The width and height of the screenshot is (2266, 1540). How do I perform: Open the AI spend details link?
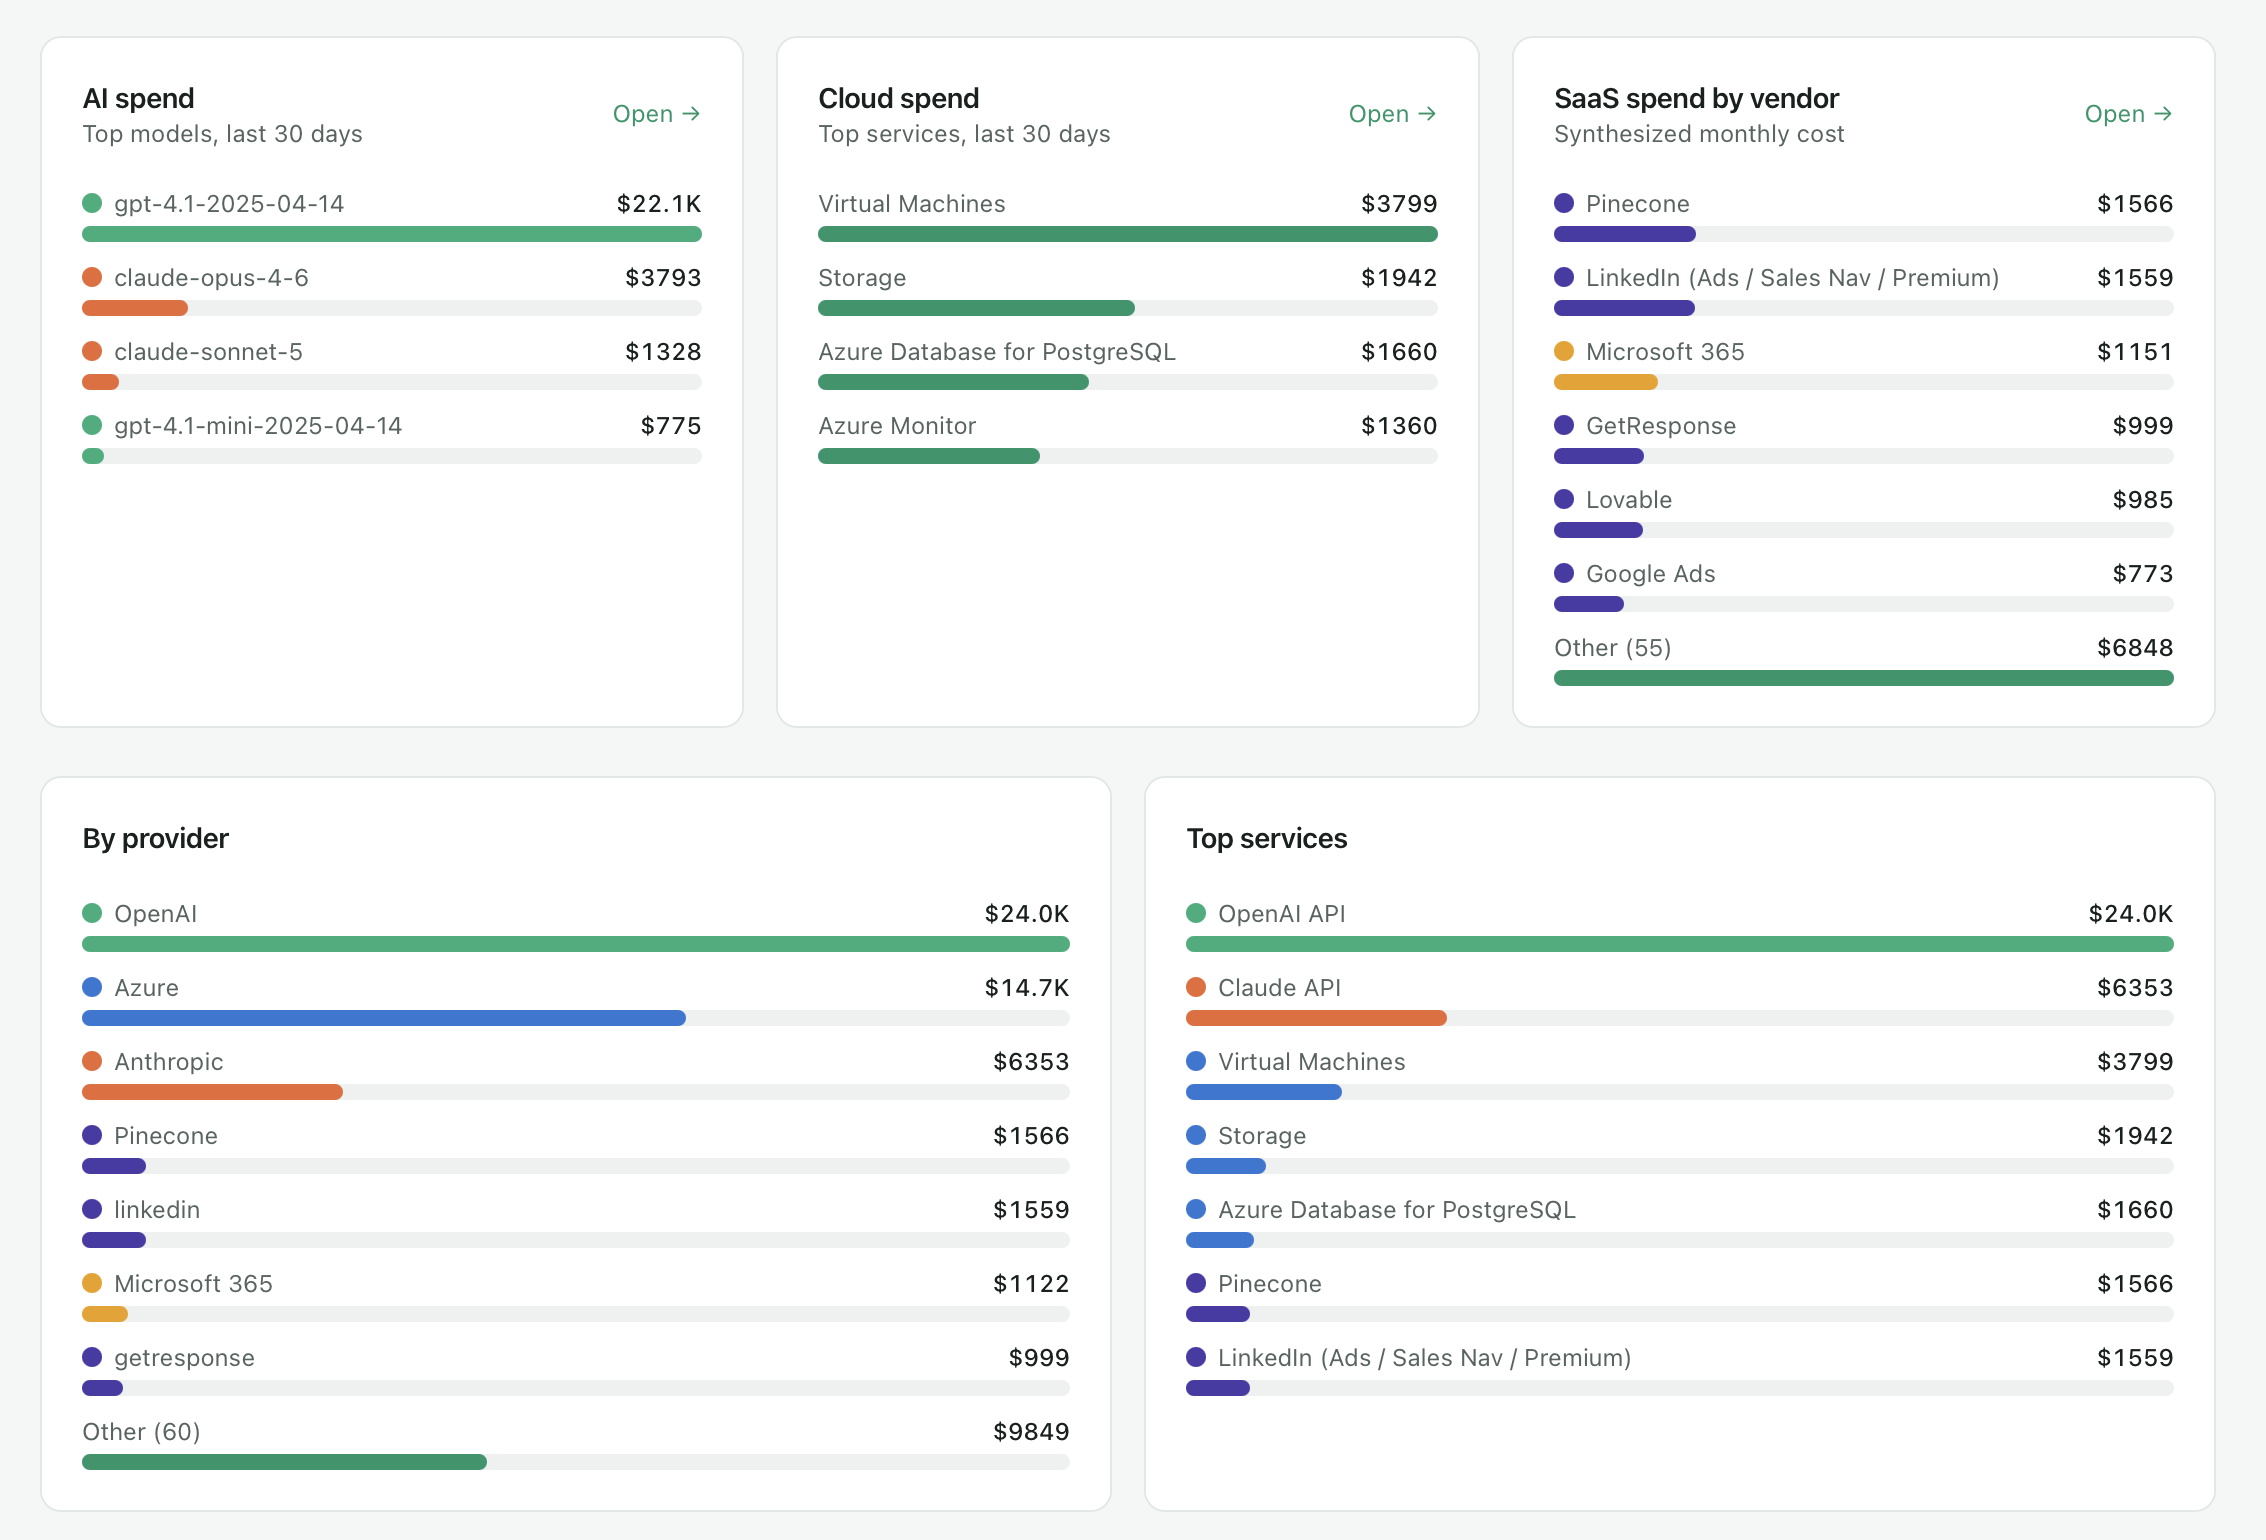point(656,114)
